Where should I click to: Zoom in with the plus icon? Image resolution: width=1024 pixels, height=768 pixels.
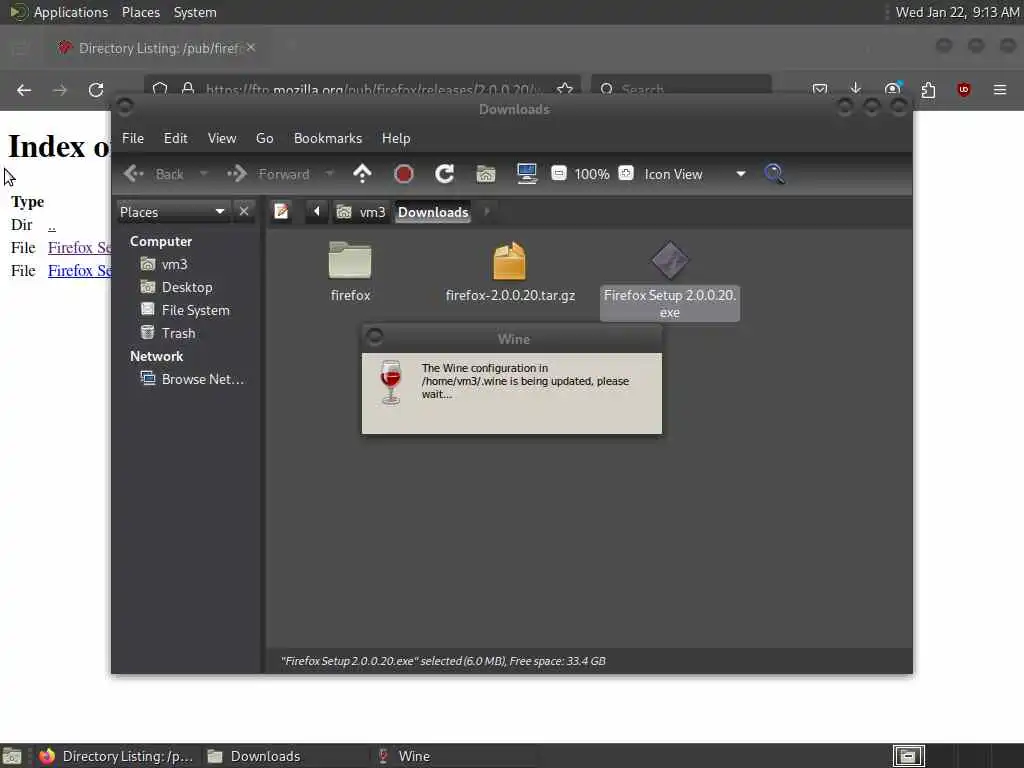click(x=626, y=173)
